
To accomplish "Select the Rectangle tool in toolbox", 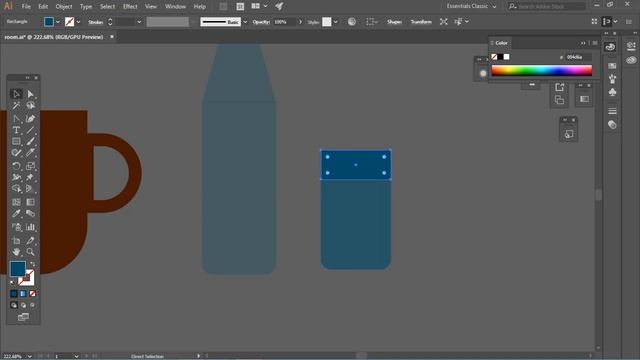I will (16, 142).
